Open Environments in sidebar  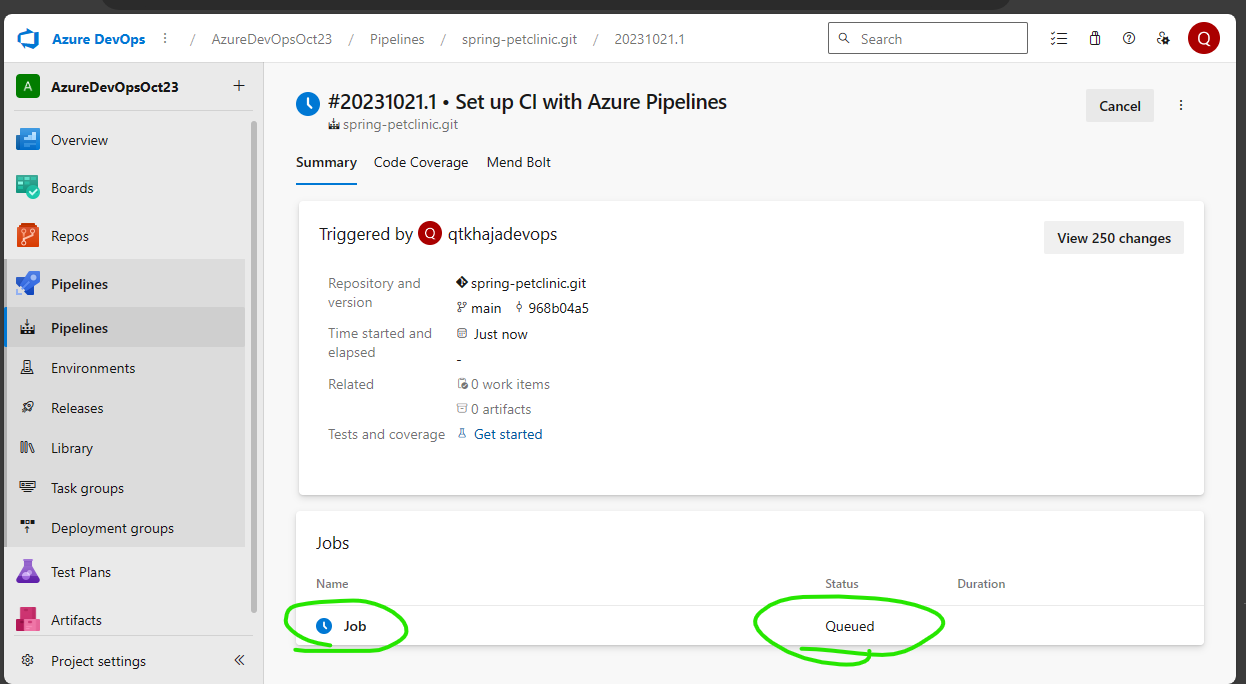coord(125,368)
